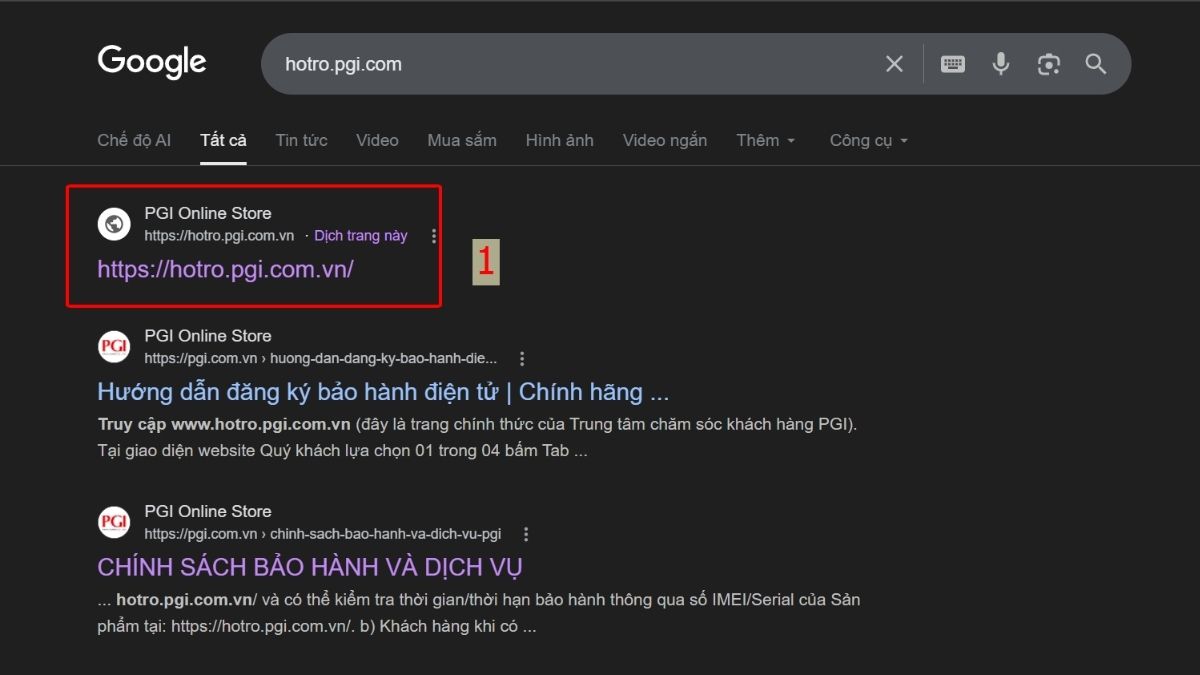Activate voice search with the microphone icon

coord(1000,63)
